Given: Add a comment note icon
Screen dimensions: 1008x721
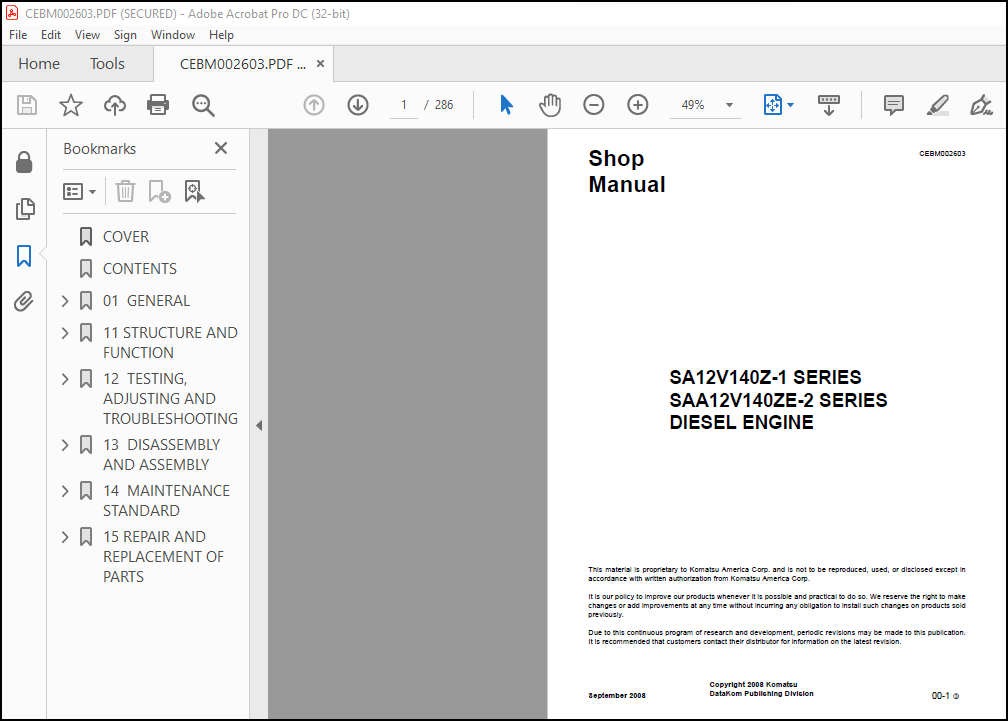Looking at the screenshot, I should [x=894, y=105].
